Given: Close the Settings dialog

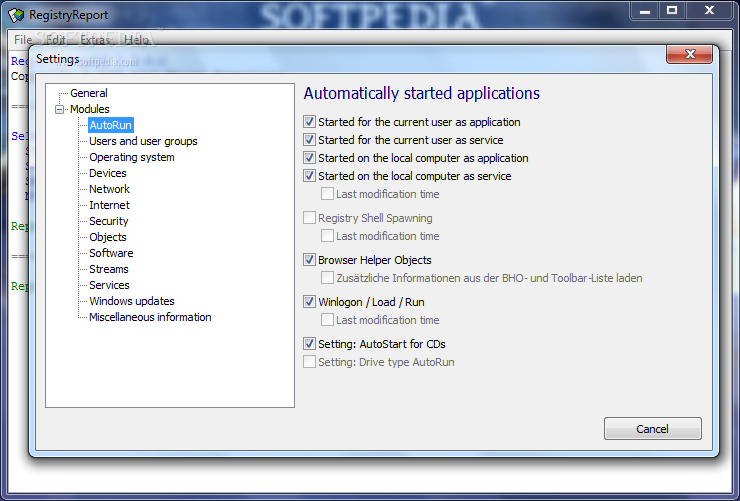Looking at the screenshot, I should coord(690,54).
